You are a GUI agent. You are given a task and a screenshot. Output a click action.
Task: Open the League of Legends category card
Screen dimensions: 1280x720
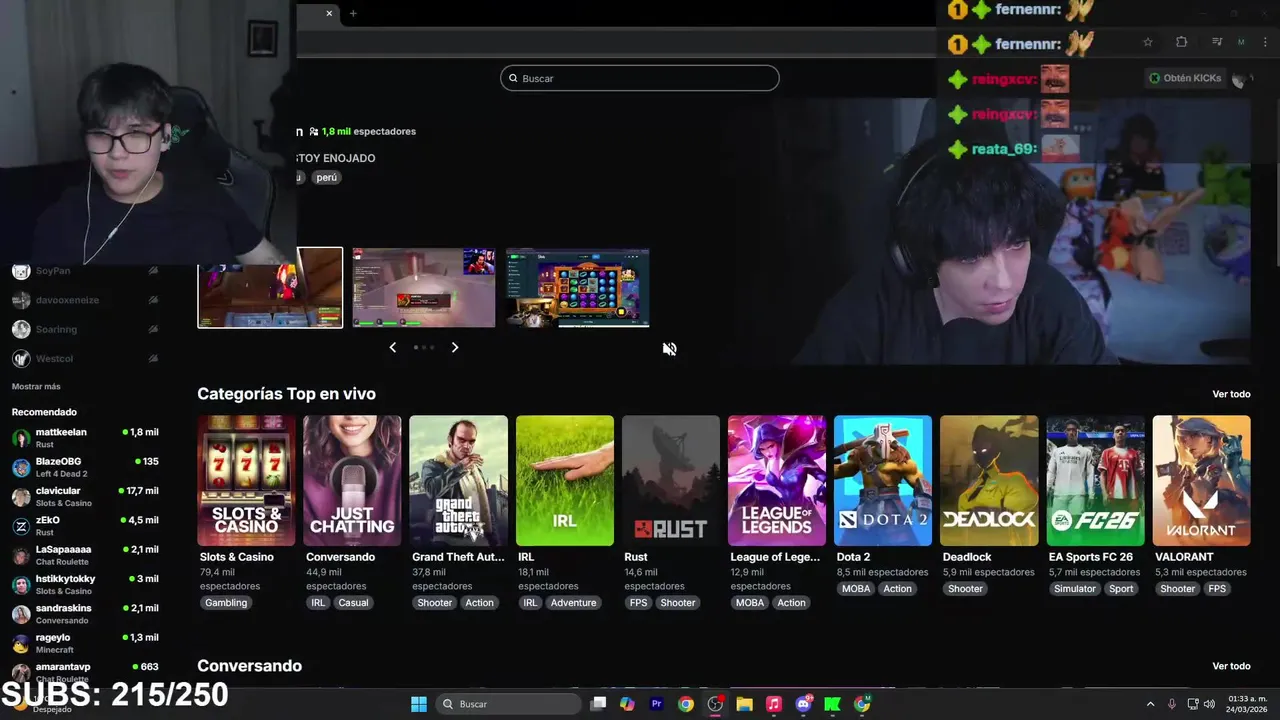tap(776, 481)
